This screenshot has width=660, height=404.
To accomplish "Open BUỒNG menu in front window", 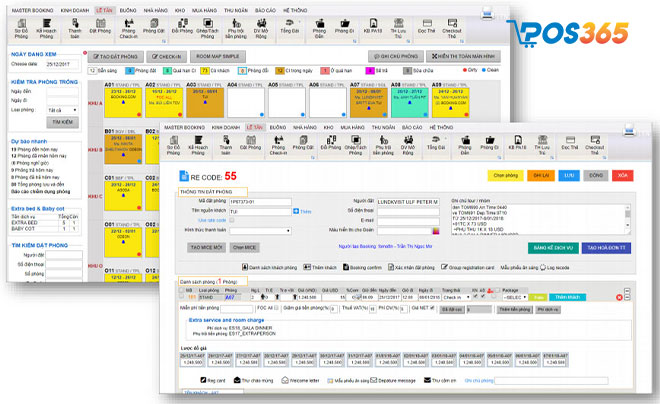I will coord(278,128).
